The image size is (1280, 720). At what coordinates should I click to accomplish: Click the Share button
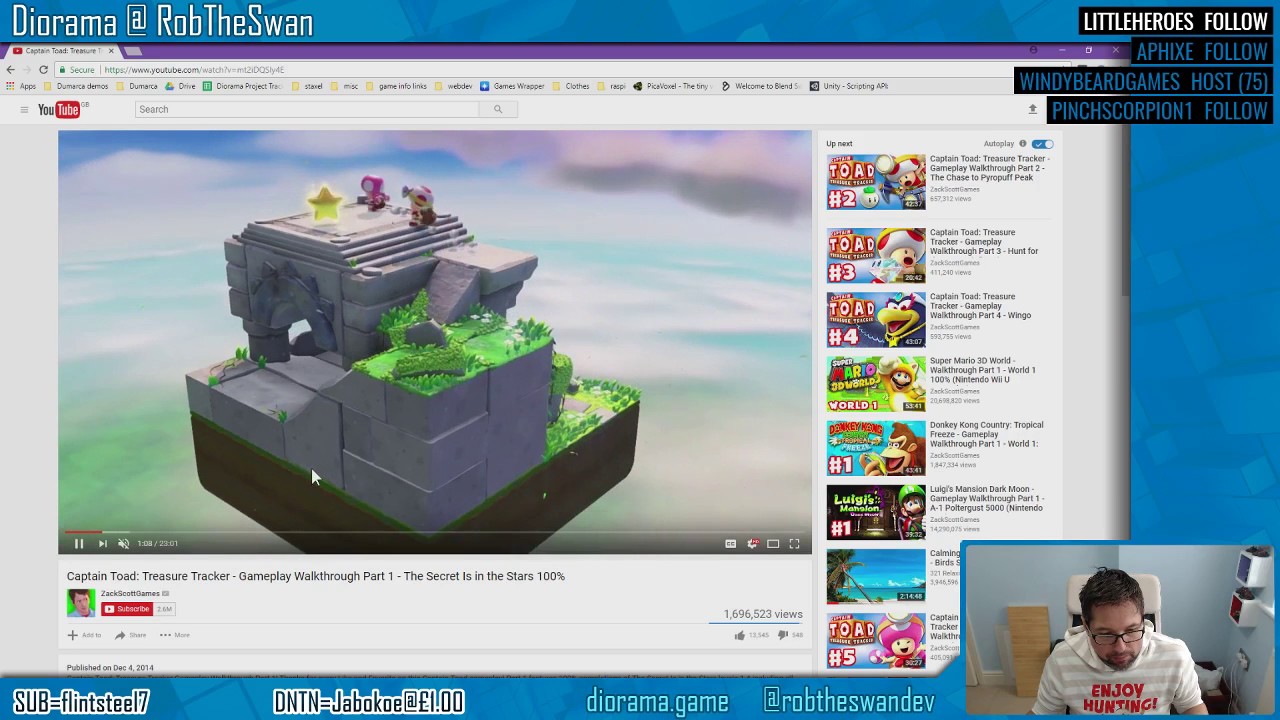pyautogui.click(x=130, y=635)
